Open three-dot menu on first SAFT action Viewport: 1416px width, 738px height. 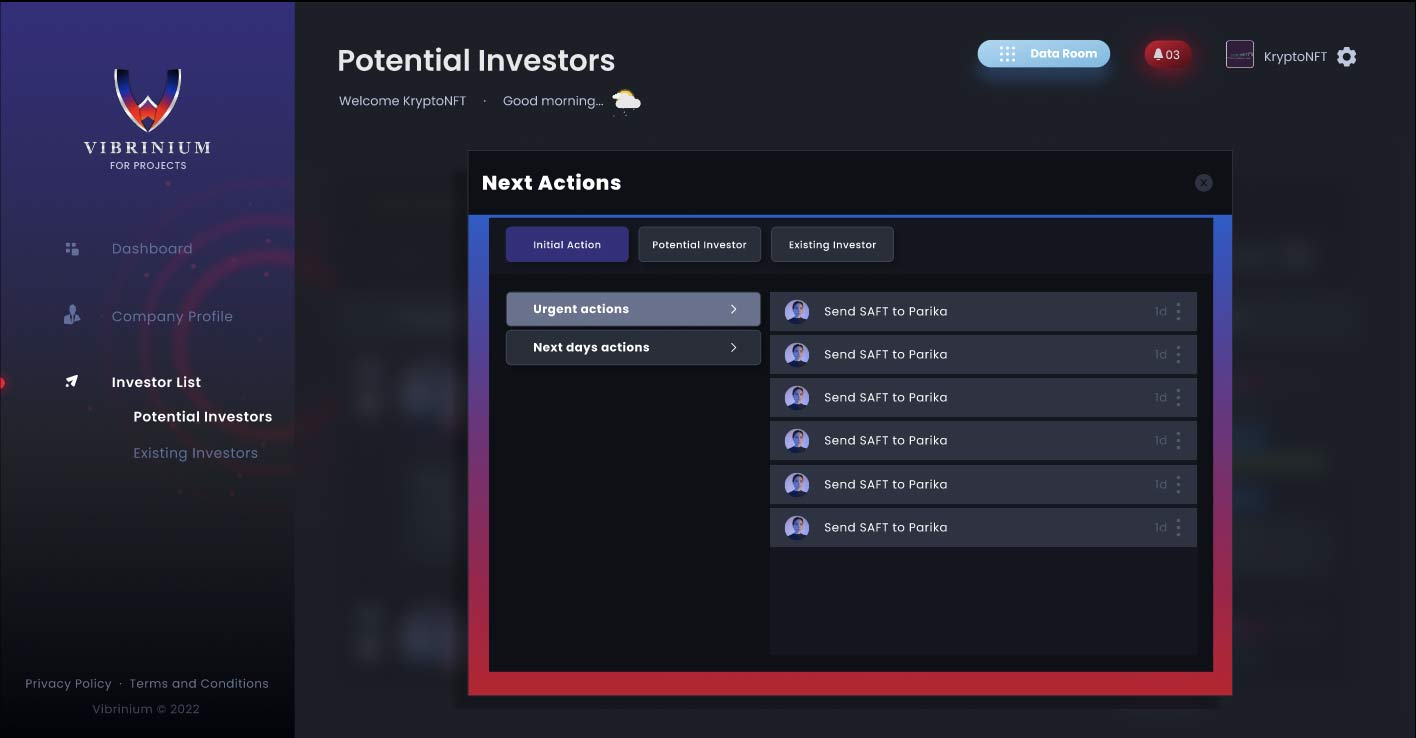point(1178,311)
